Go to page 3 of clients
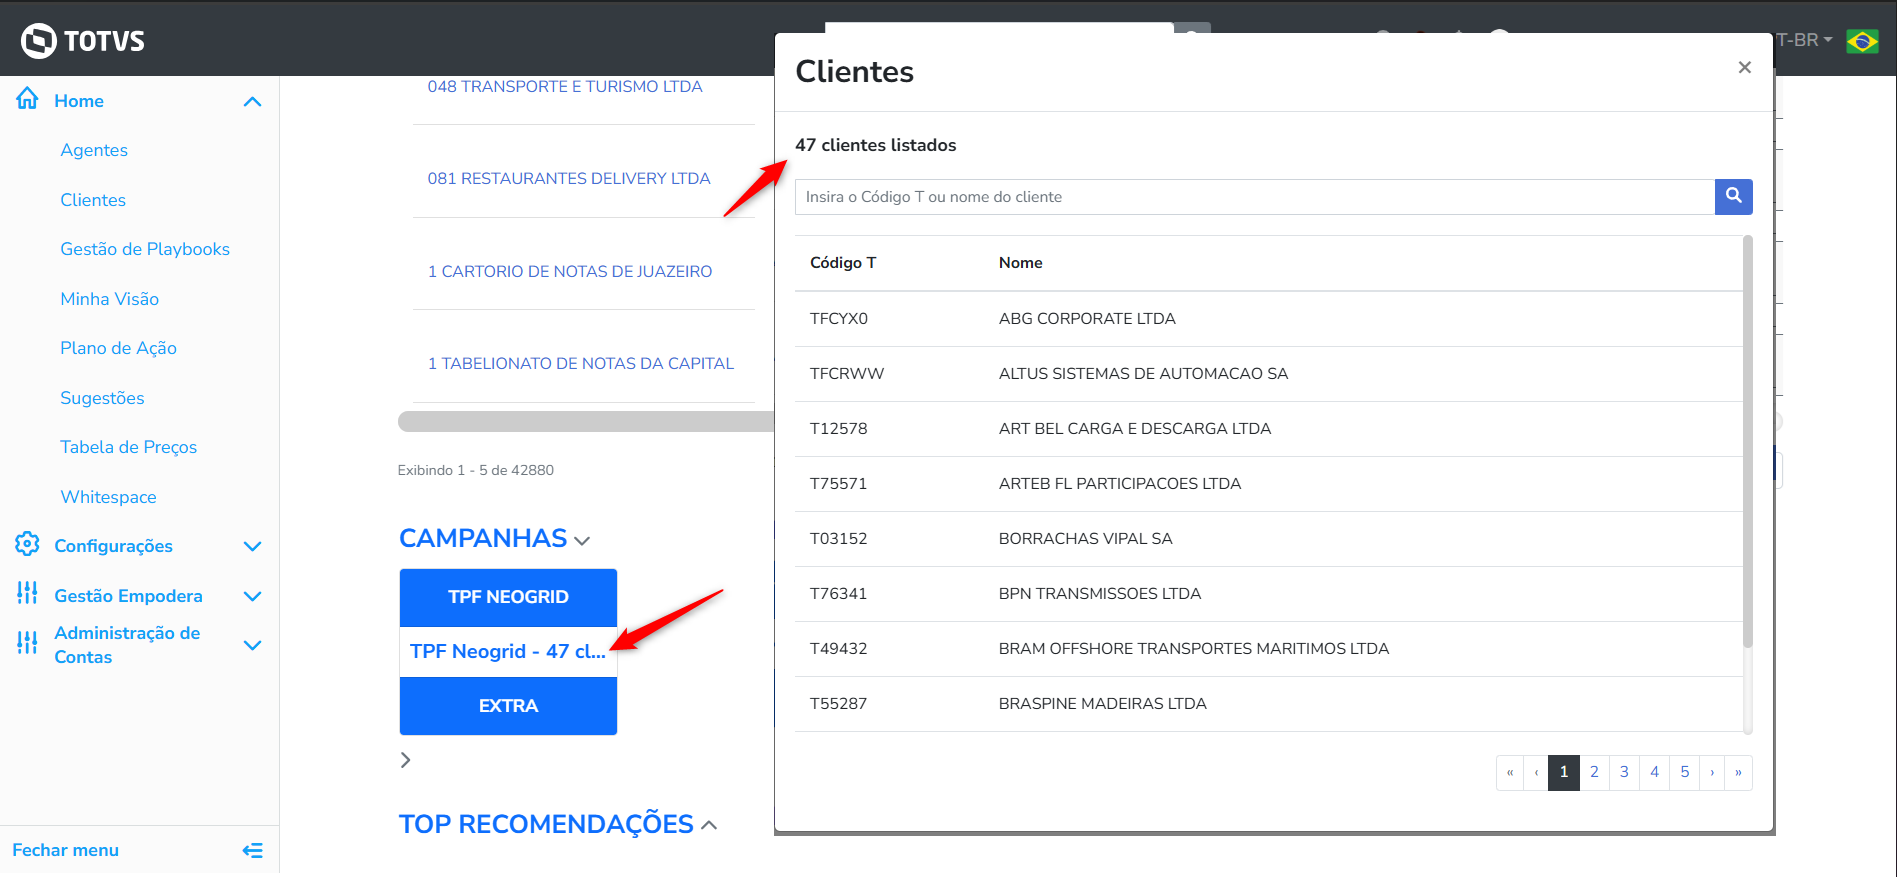This screenshot has height=877, width=1897. pyautogui.click(x=1624, y=772)
